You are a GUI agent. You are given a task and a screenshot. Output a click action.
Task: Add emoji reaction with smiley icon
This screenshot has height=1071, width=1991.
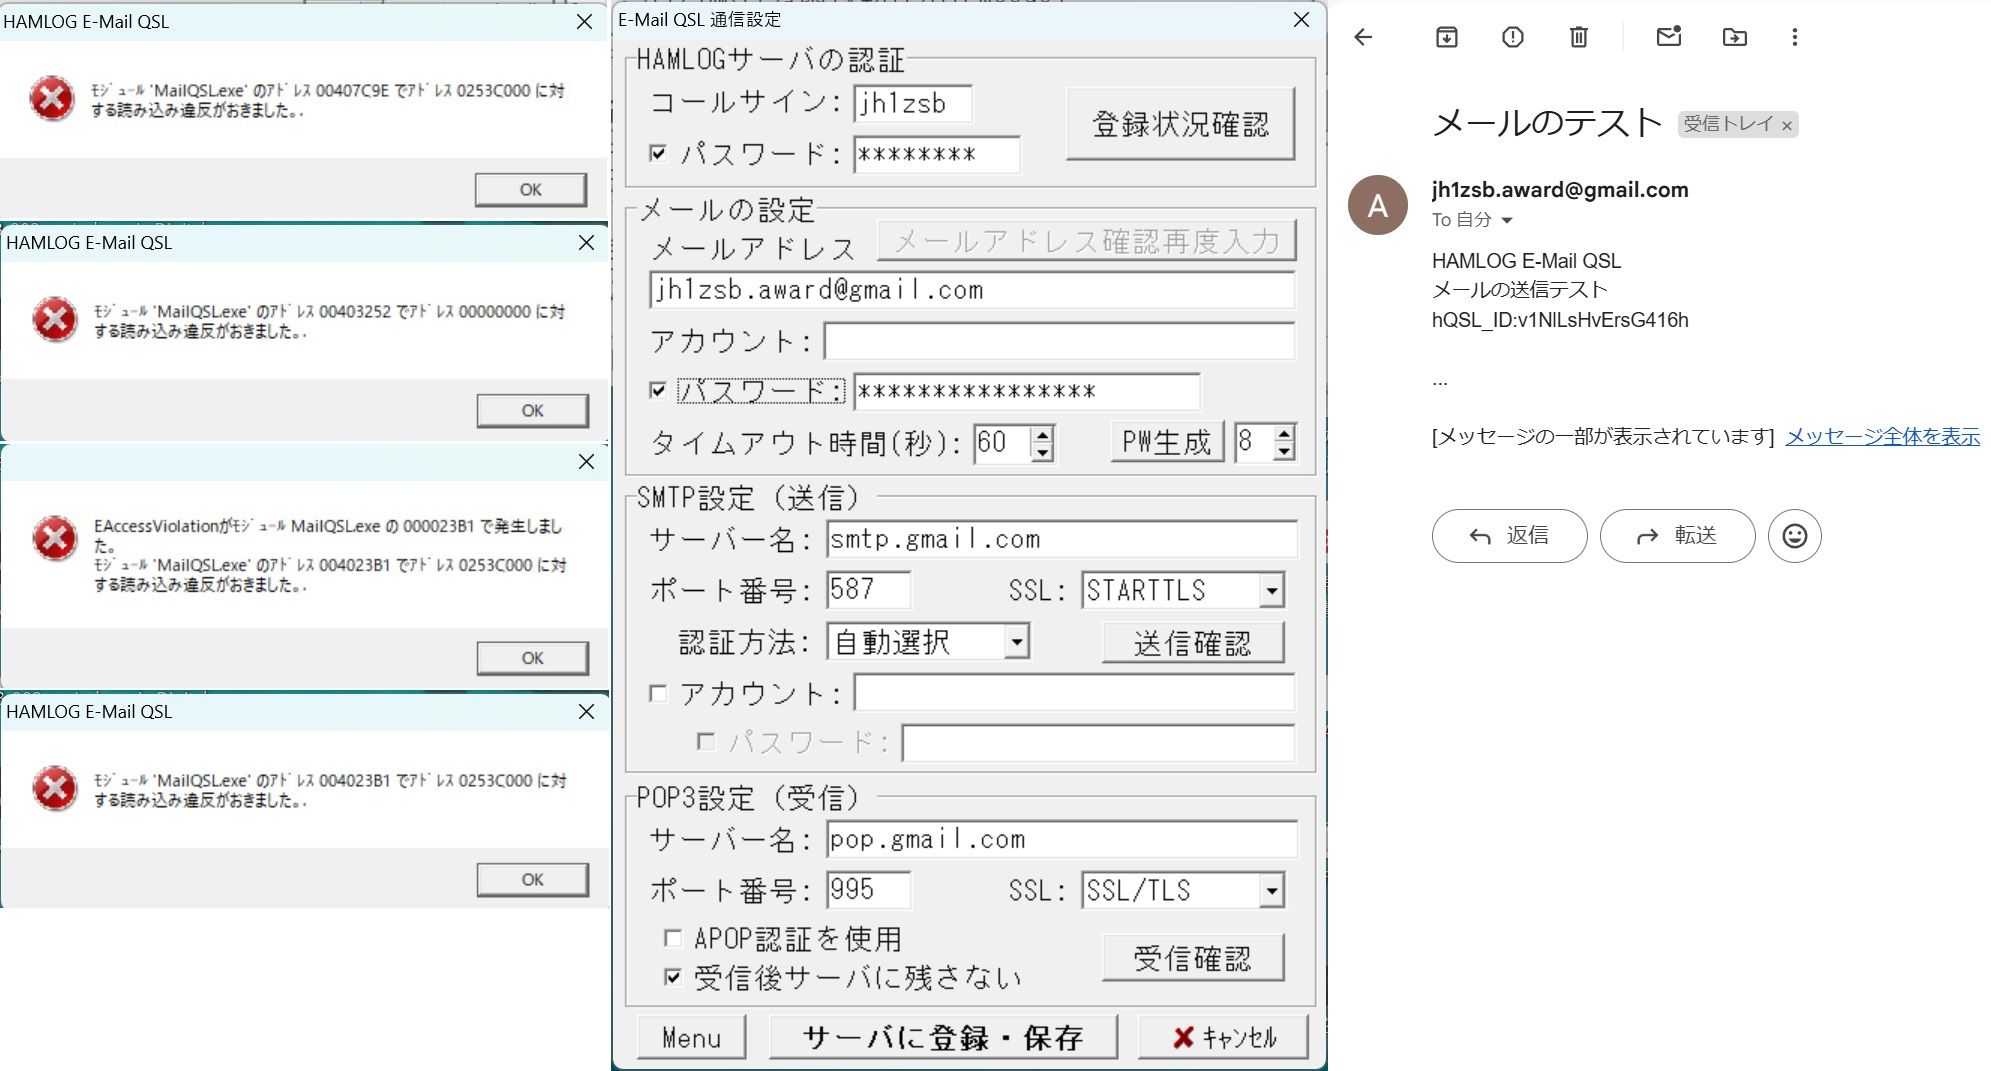click(1794, 536)
